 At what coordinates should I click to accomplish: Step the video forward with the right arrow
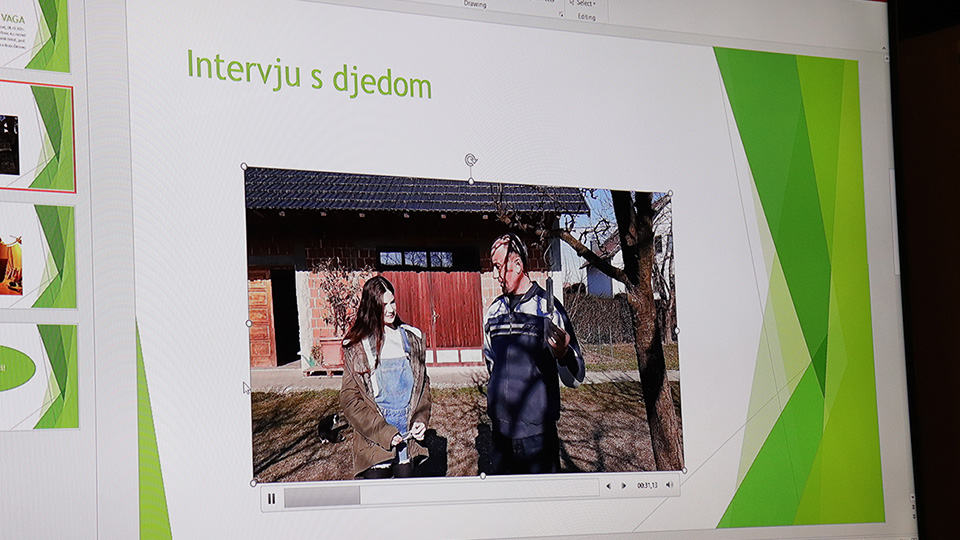[623, 486]
